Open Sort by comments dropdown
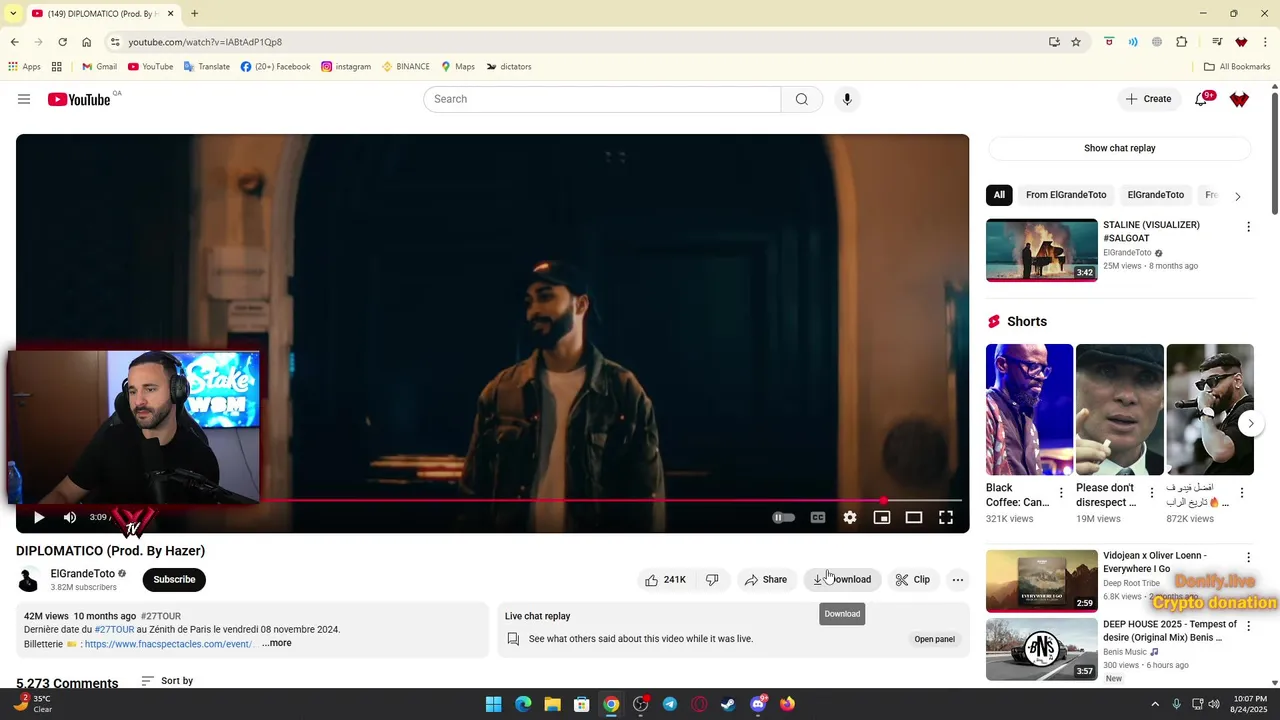Screen dimensions: 1280x720 tap(167, 681)
